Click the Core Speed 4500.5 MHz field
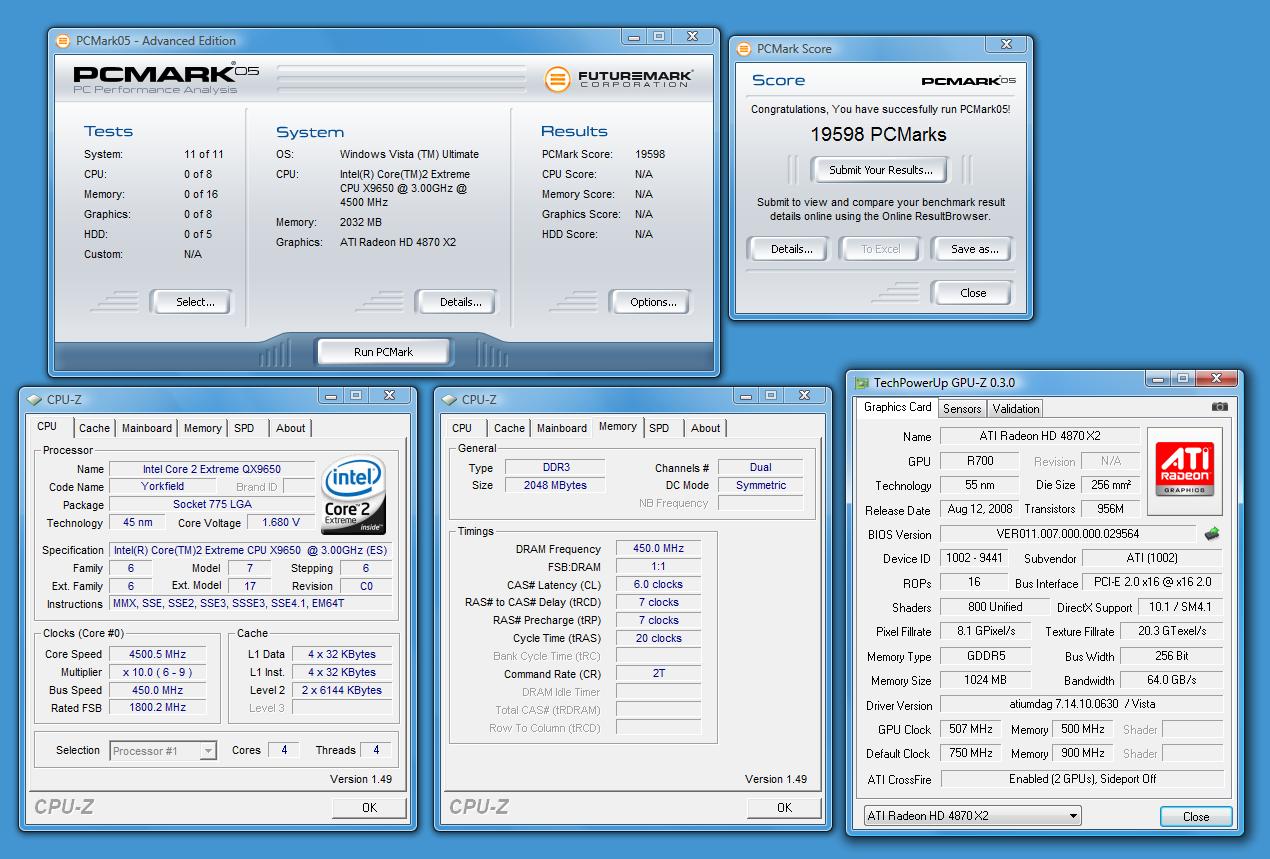This screenshot has width=1270, height=859. pyautogui.click(x=157, y=654)
